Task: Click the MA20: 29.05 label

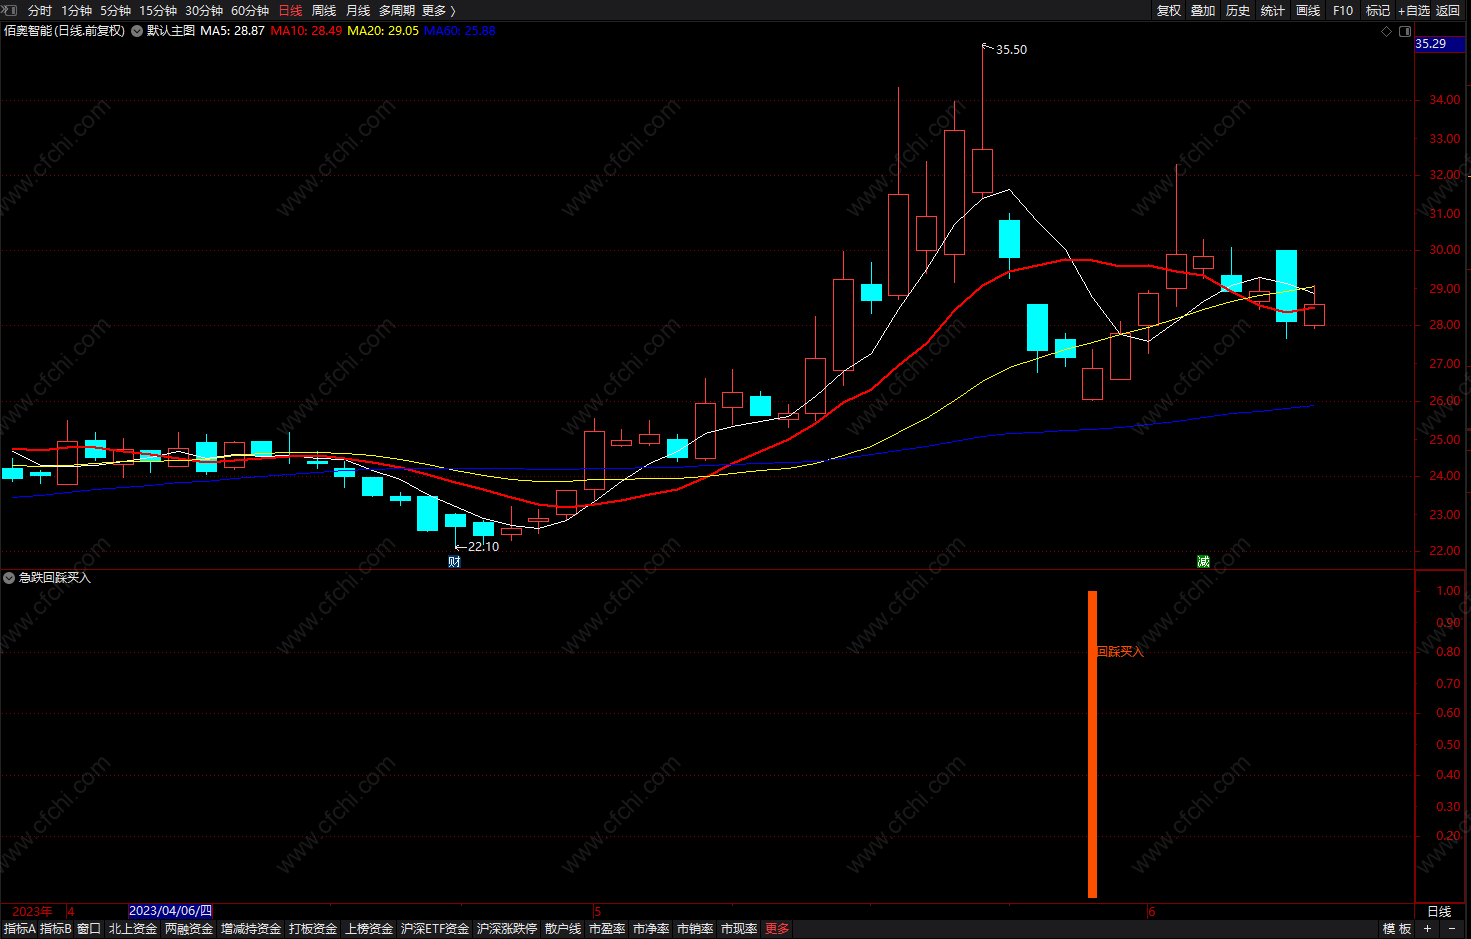Action: 383,31
